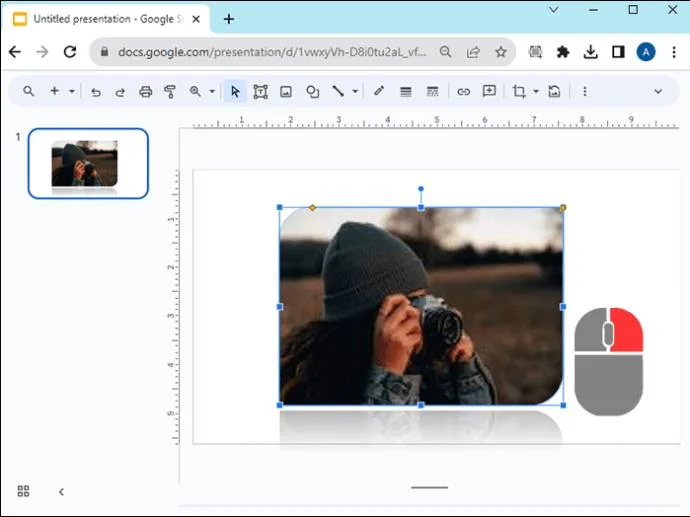The height and width of the screenshot is (517, 690).
Task: Expand the line type dropdown arrow
Action: [355, 91]
